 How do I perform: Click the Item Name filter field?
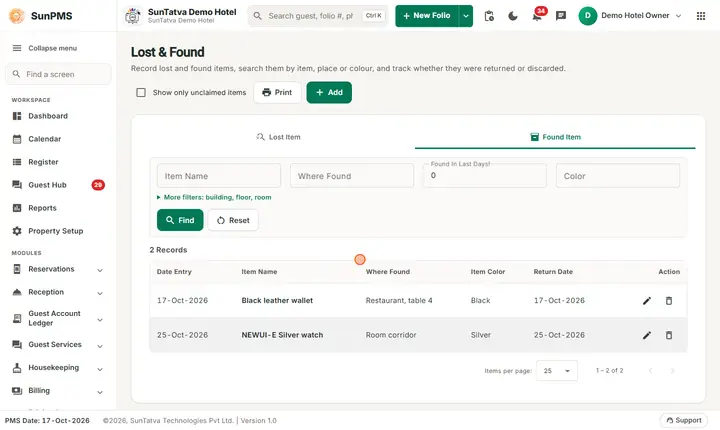[x=219, y=175]
